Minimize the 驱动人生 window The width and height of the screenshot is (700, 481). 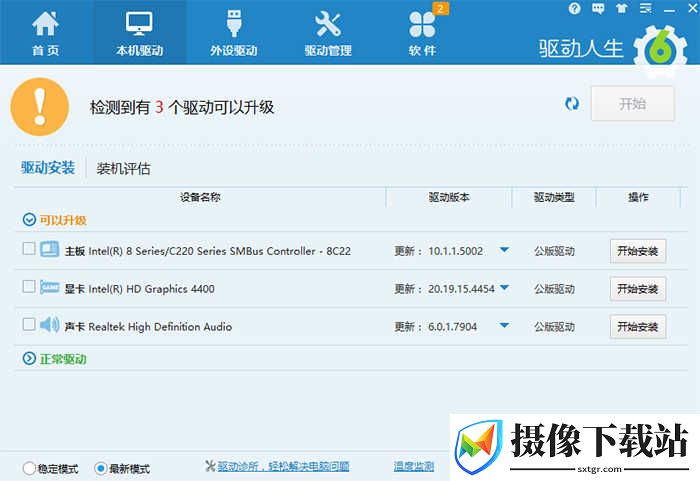point(669,9)
